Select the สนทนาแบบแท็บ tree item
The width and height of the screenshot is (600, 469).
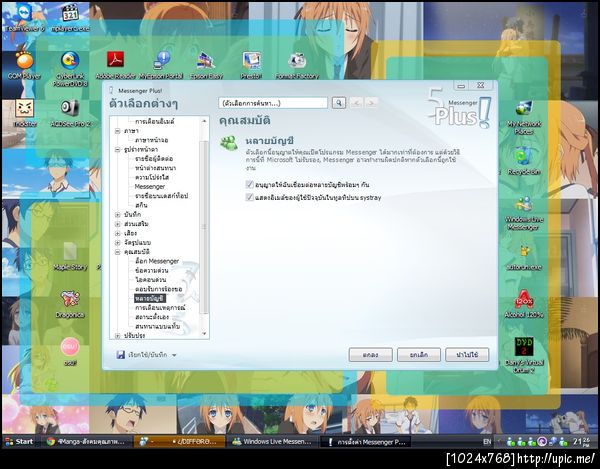(x=157, y=326)
